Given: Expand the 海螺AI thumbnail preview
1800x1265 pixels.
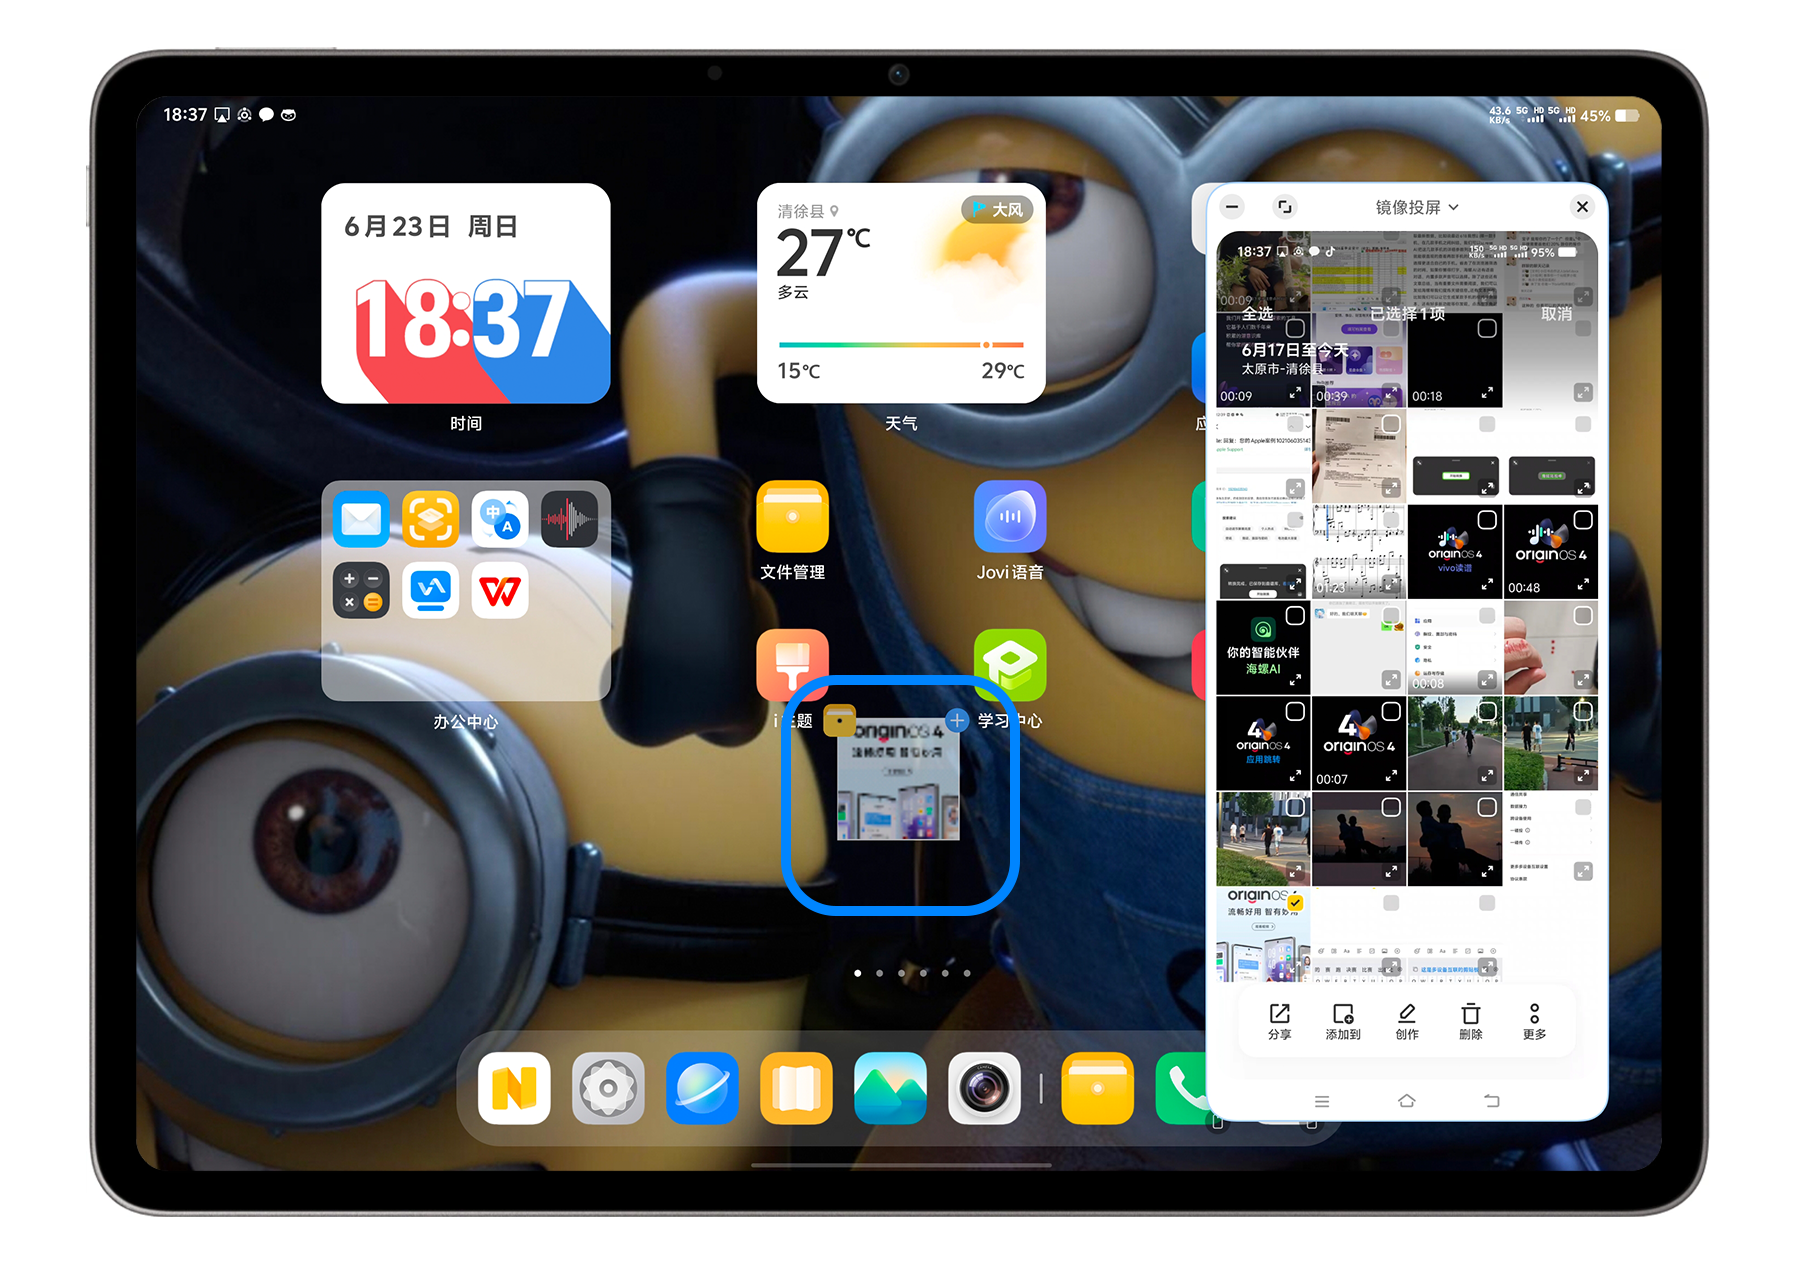Looking at the screenshot, I should (1295, 680).
